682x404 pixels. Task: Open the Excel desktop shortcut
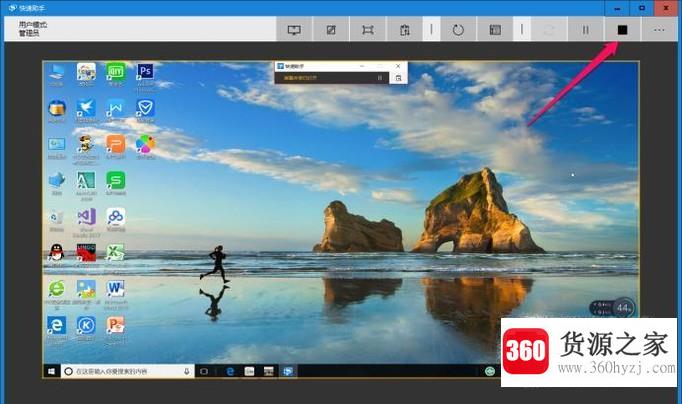116,255
